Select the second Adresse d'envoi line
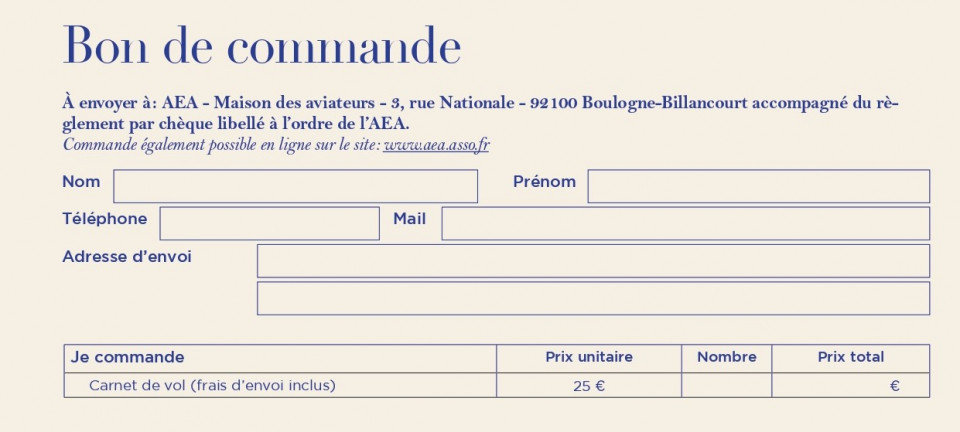The width and height of the screenshot is (960, 432). (x=593, y=298)
